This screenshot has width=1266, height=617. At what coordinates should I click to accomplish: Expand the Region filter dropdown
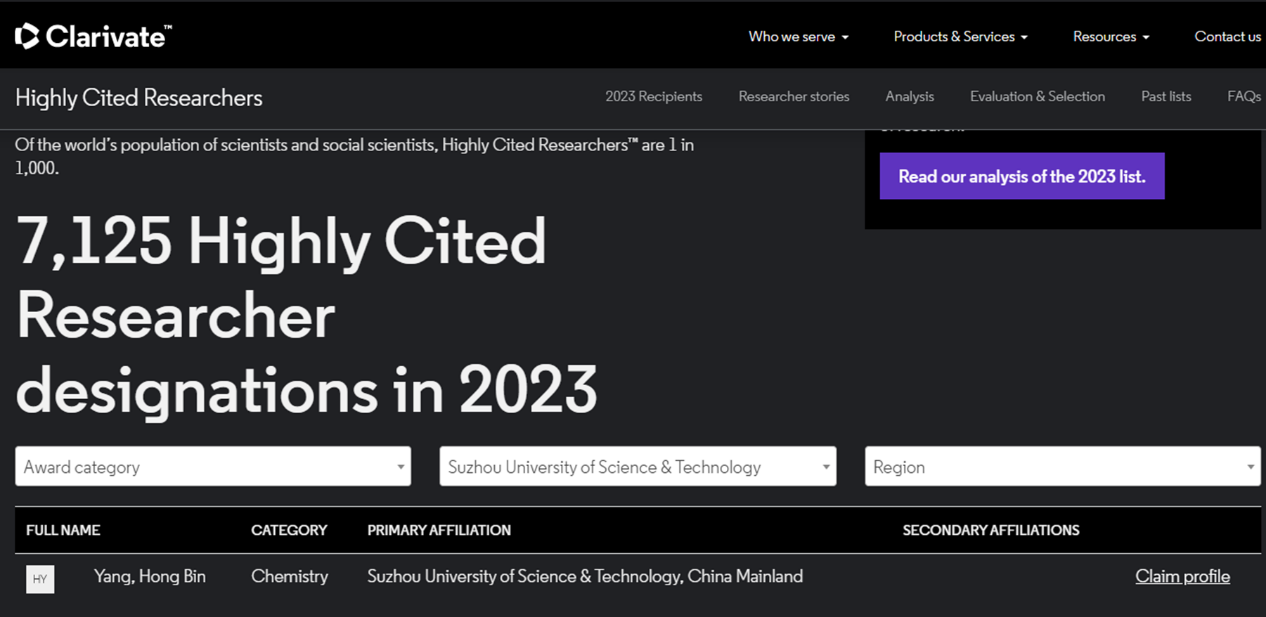click(x=1062, y=467)
